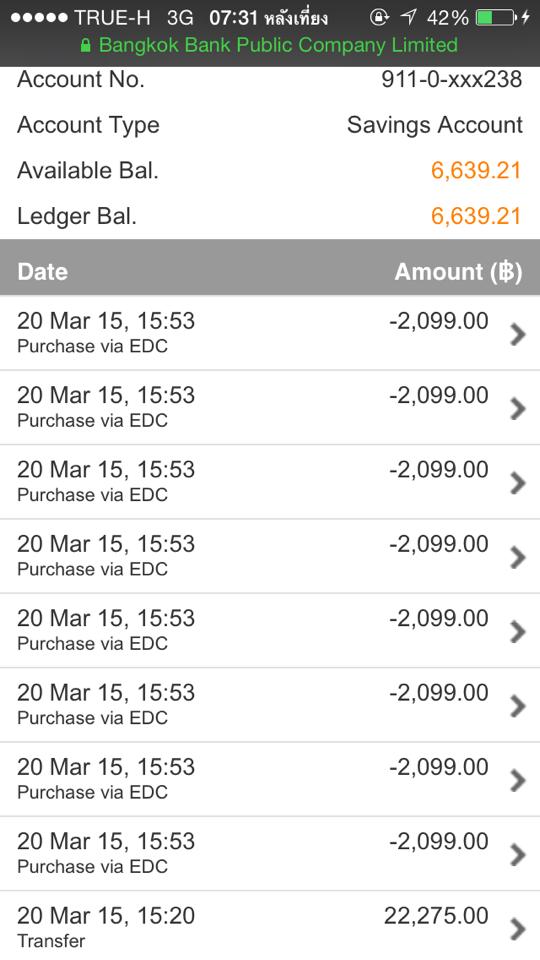Tap the battery icon in status bar
Screen dimensions: 540x960
point(496,18)
